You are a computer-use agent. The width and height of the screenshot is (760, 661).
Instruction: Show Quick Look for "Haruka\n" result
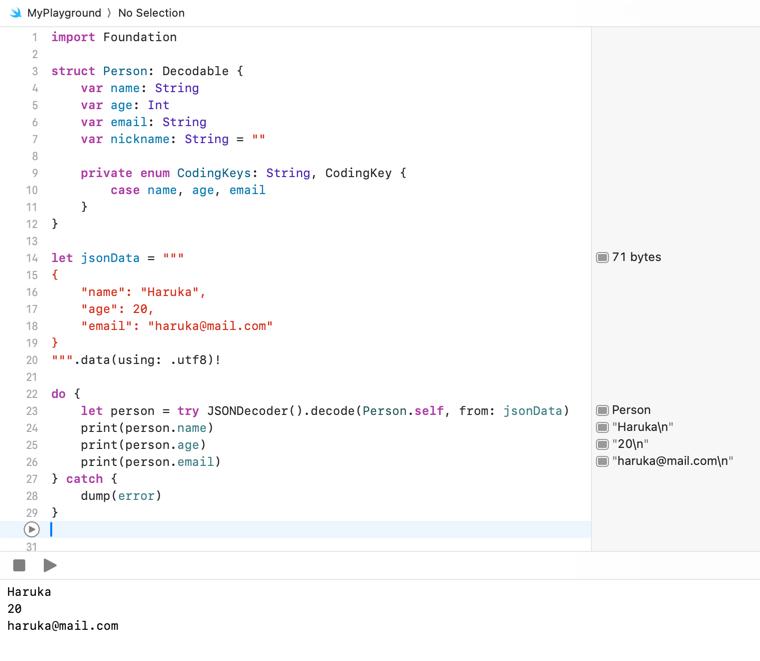tap(602, 427)
